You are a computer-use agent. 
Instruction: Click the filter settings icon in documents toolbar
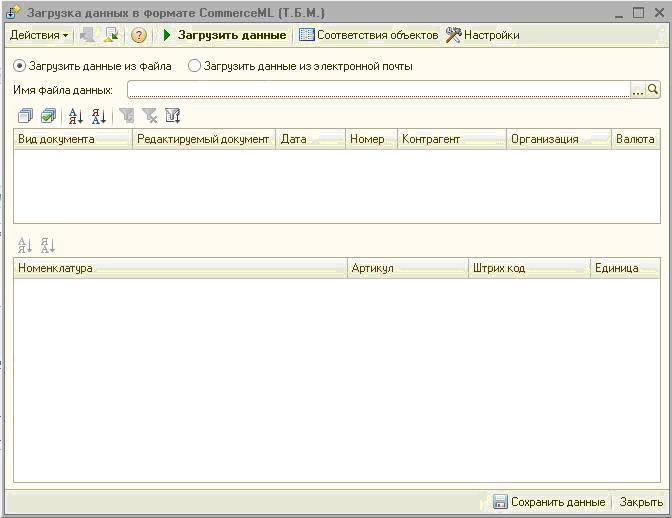click(172, 116)
